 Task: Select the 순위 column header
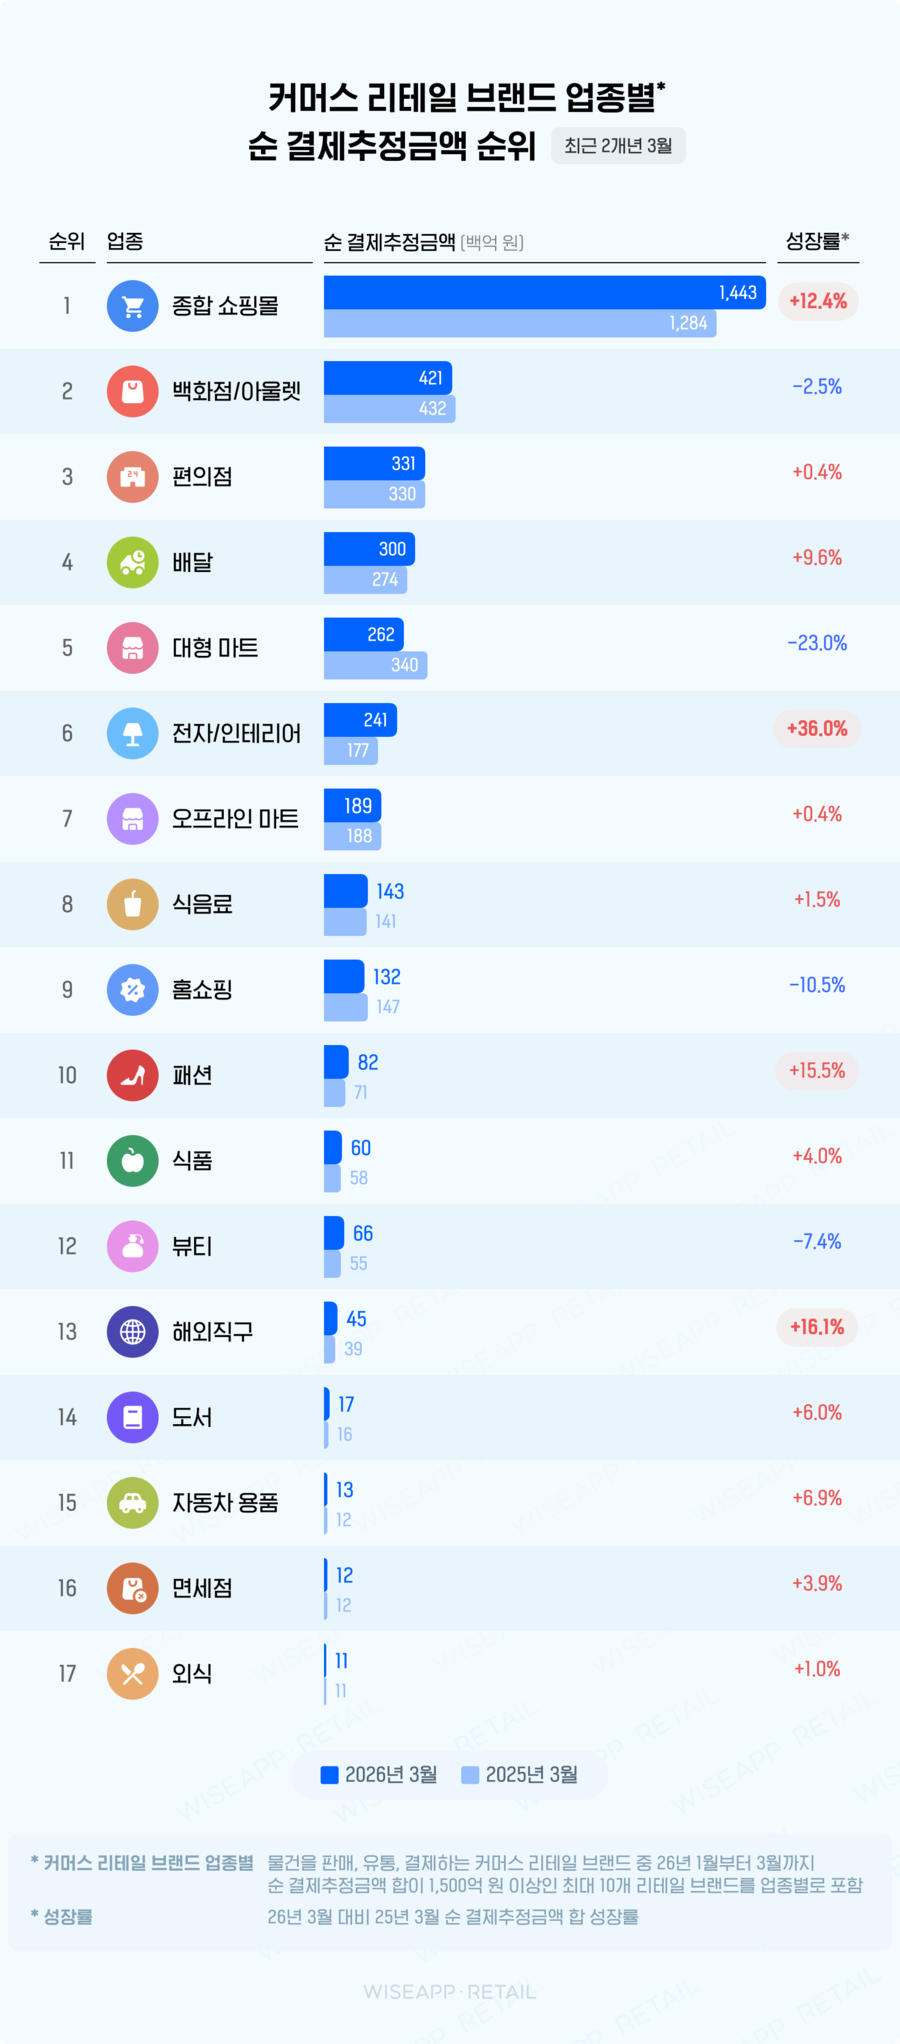point(67,241)
